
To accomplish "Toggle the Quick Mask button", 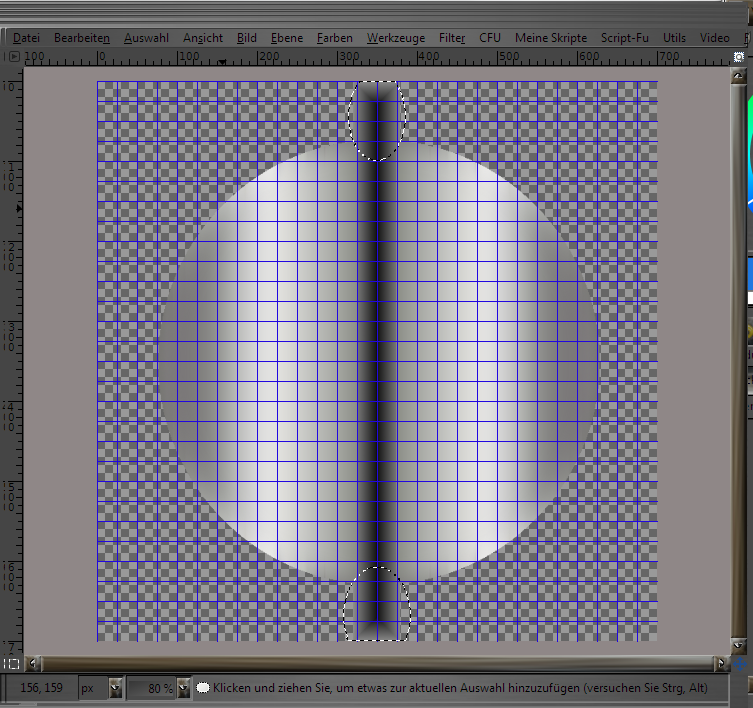I will coord(11,664).
